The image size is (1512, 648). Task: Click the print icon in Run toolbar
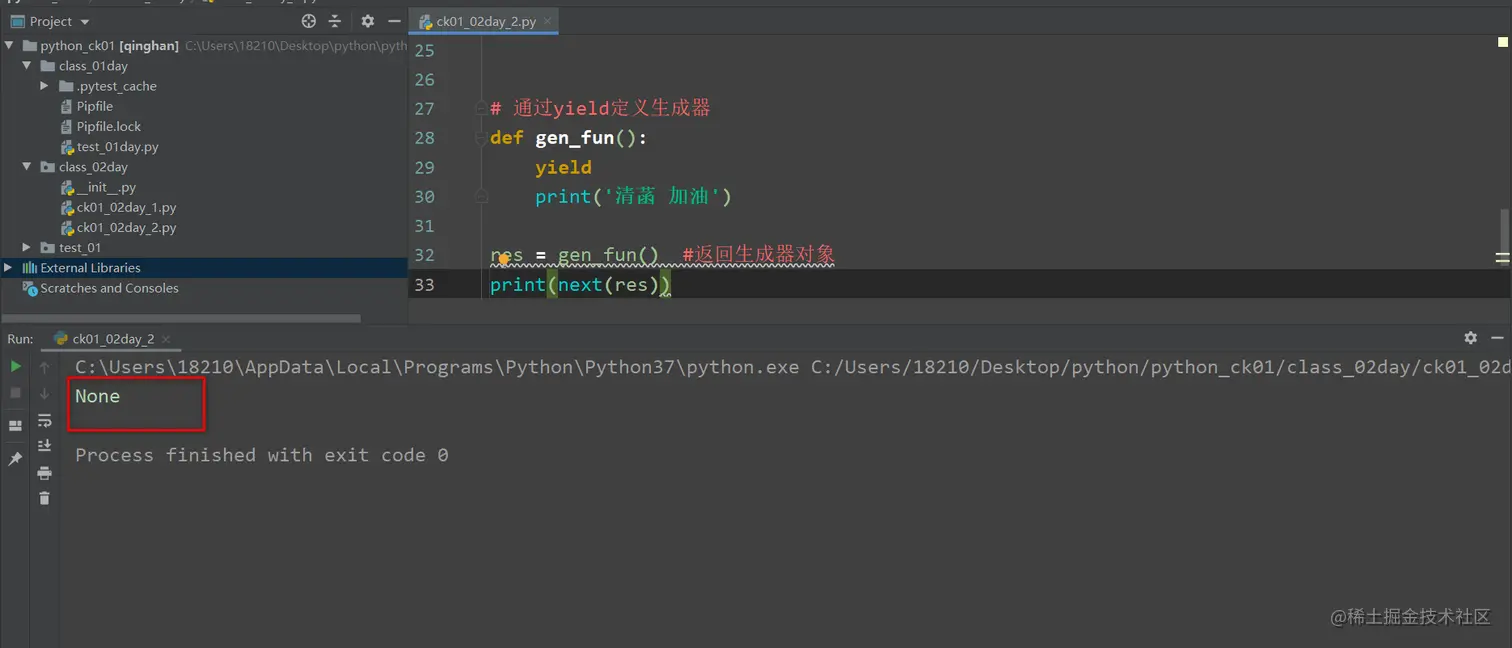44,472
